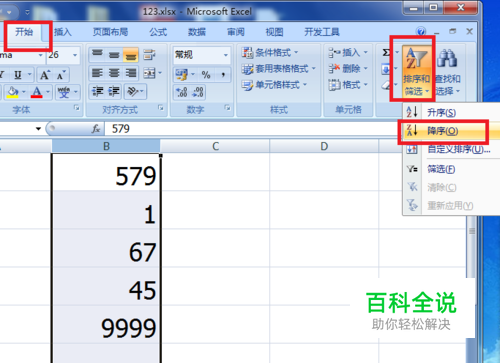Click the insert function fx button
The width and height of the screenshot is (500, 363).
[x=96, y=129]
